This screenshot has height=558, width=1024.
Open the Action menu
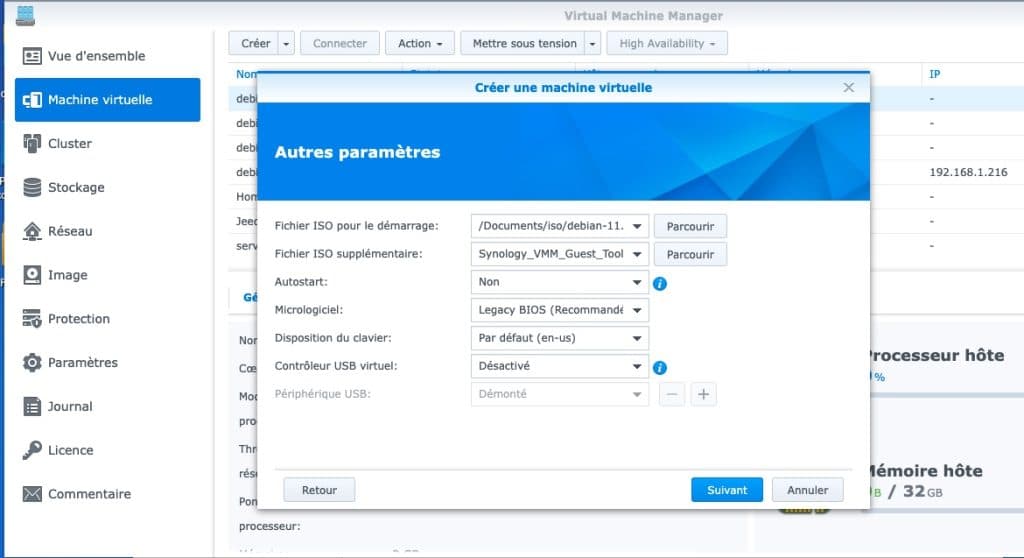click(x=419, y=44)
